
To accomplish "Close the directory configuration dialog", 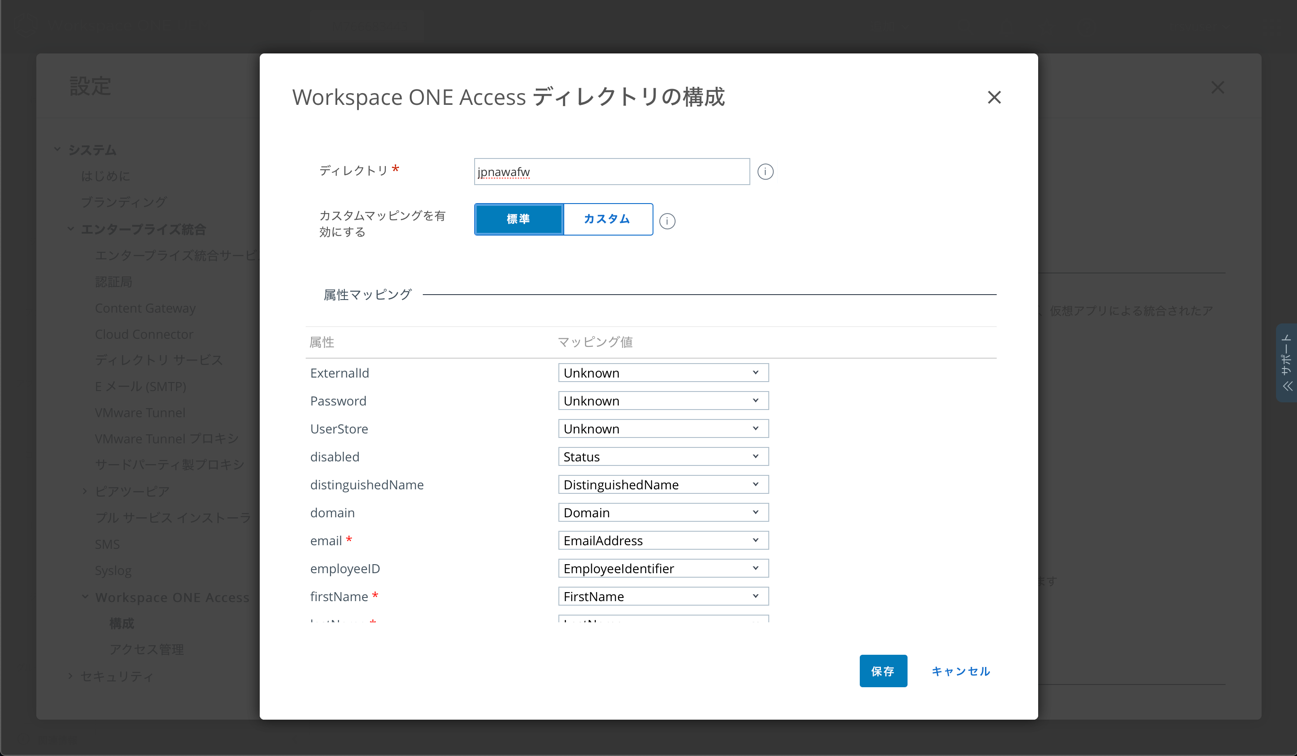I will (x=994, y=97).
